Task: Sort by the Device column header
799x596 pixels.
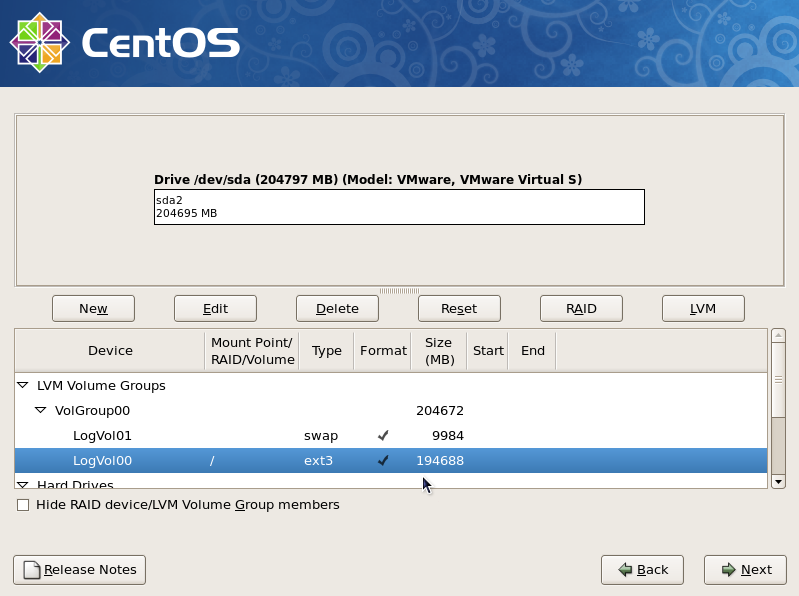Action: [110, 351]
